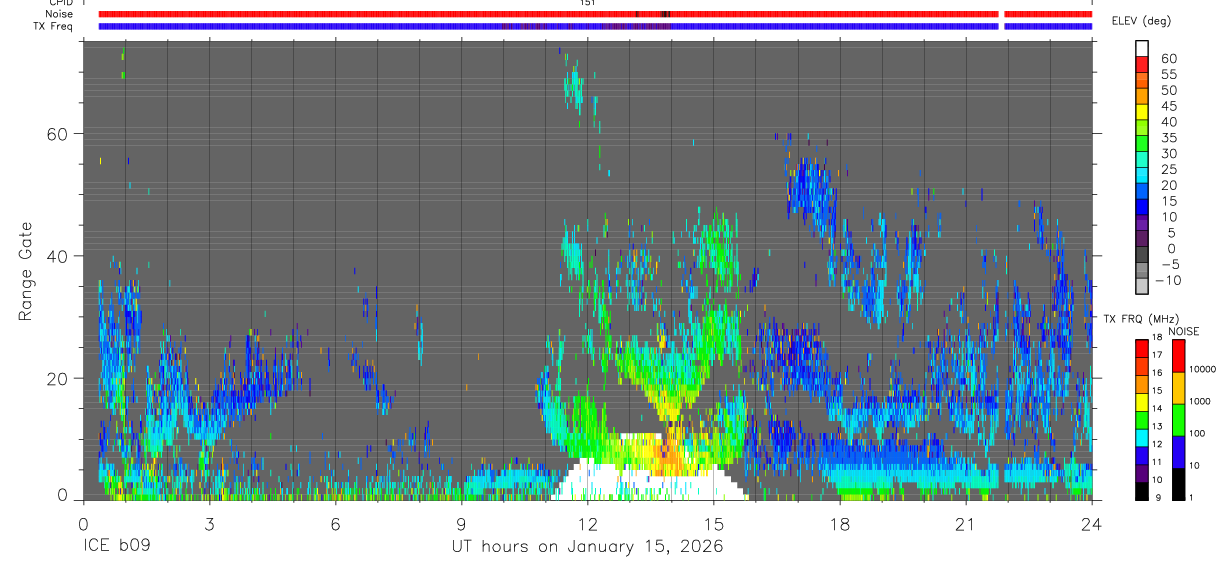Click the '151' CPID value at top
Viewport: 1228px width, 567px height.
point(588,3)
